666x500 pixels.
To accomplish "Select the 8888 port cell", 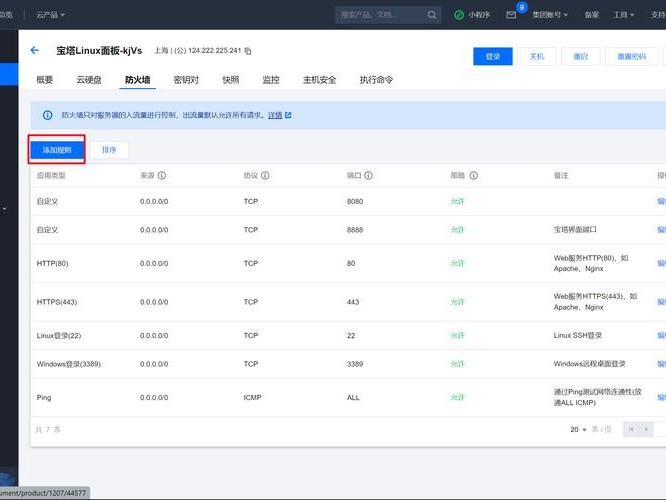I will (x=355, y=230).
